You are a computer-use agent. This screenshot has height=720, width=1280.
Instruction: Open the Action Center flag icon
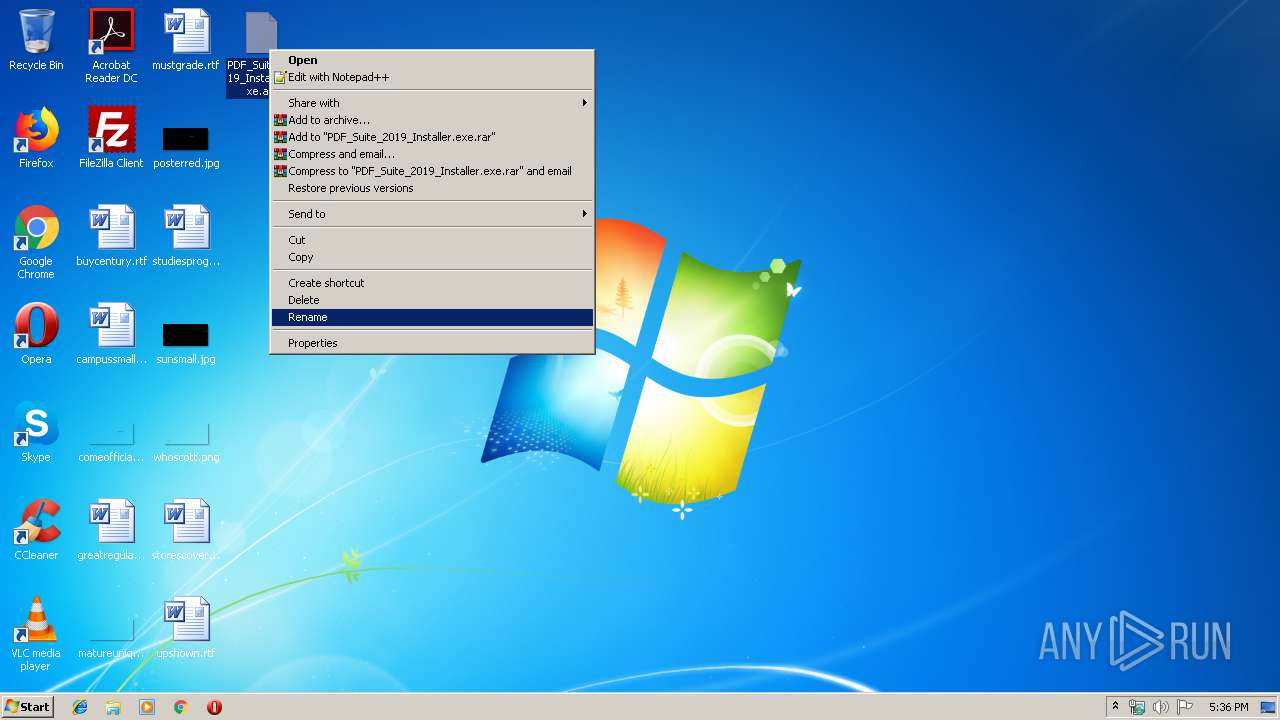pyautogui.click(x=1185, y=707)
